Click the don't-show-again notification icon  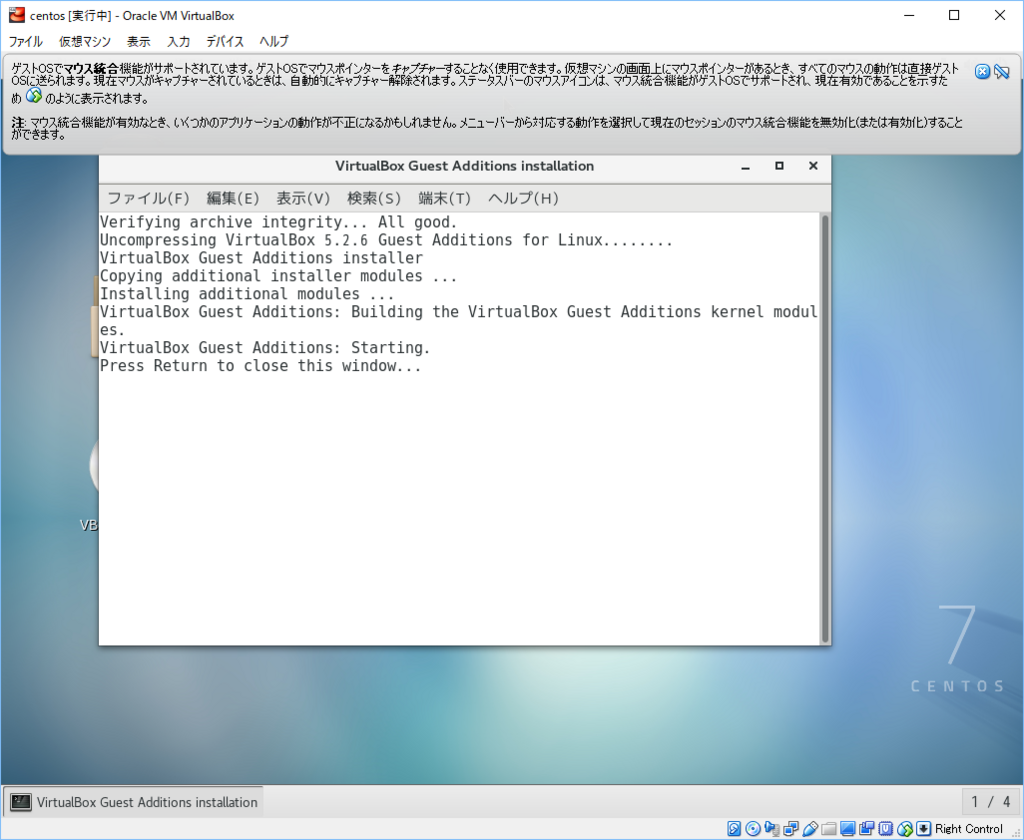pyautogui.click(x=1002, y=72)
